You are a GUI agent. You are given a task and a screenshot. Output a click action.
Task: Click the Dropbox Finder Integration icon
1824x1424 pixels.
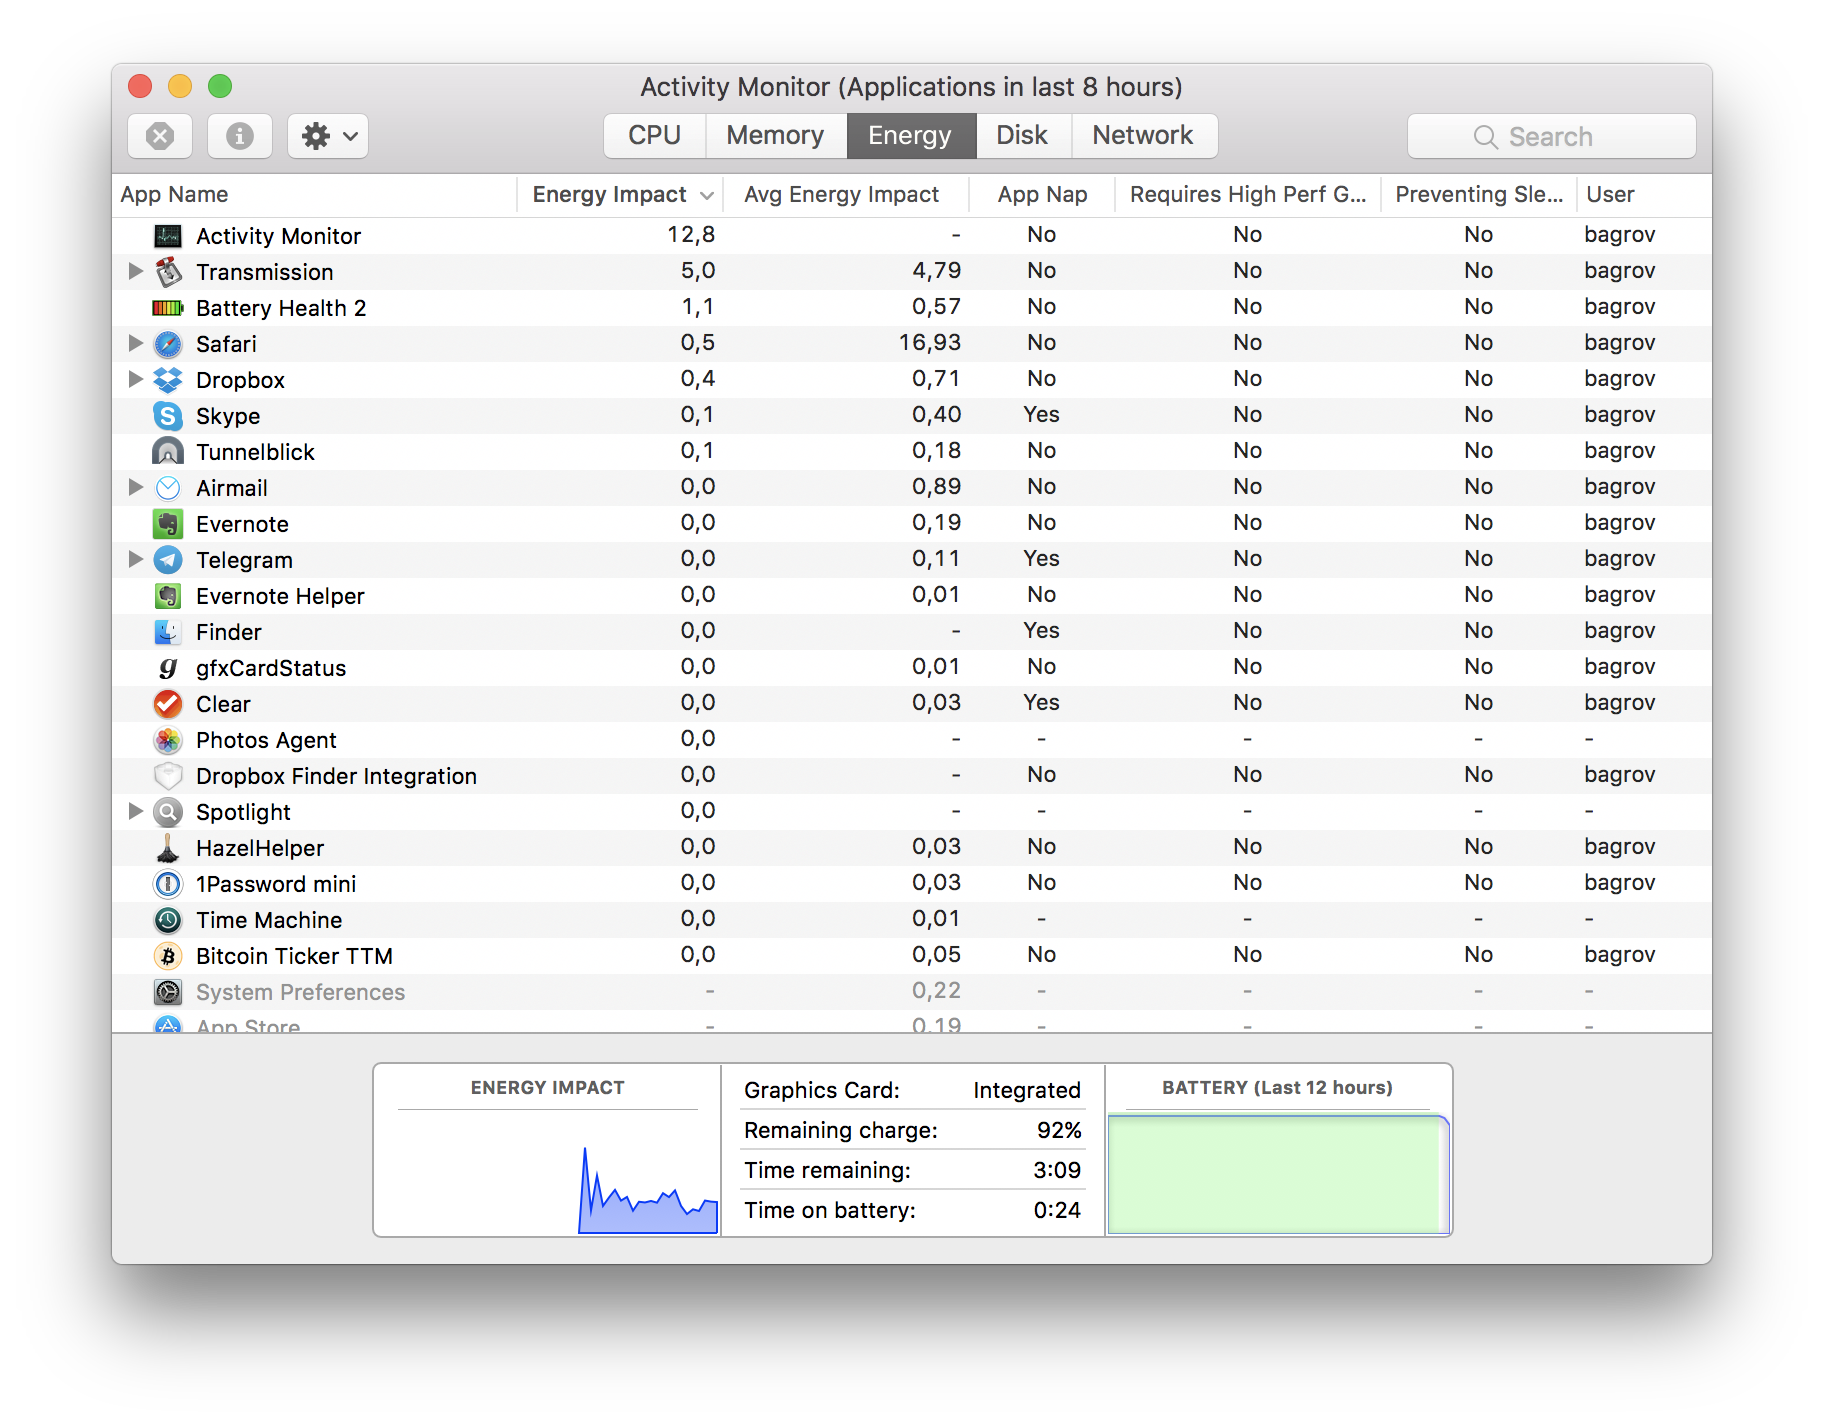click(168, 776)
